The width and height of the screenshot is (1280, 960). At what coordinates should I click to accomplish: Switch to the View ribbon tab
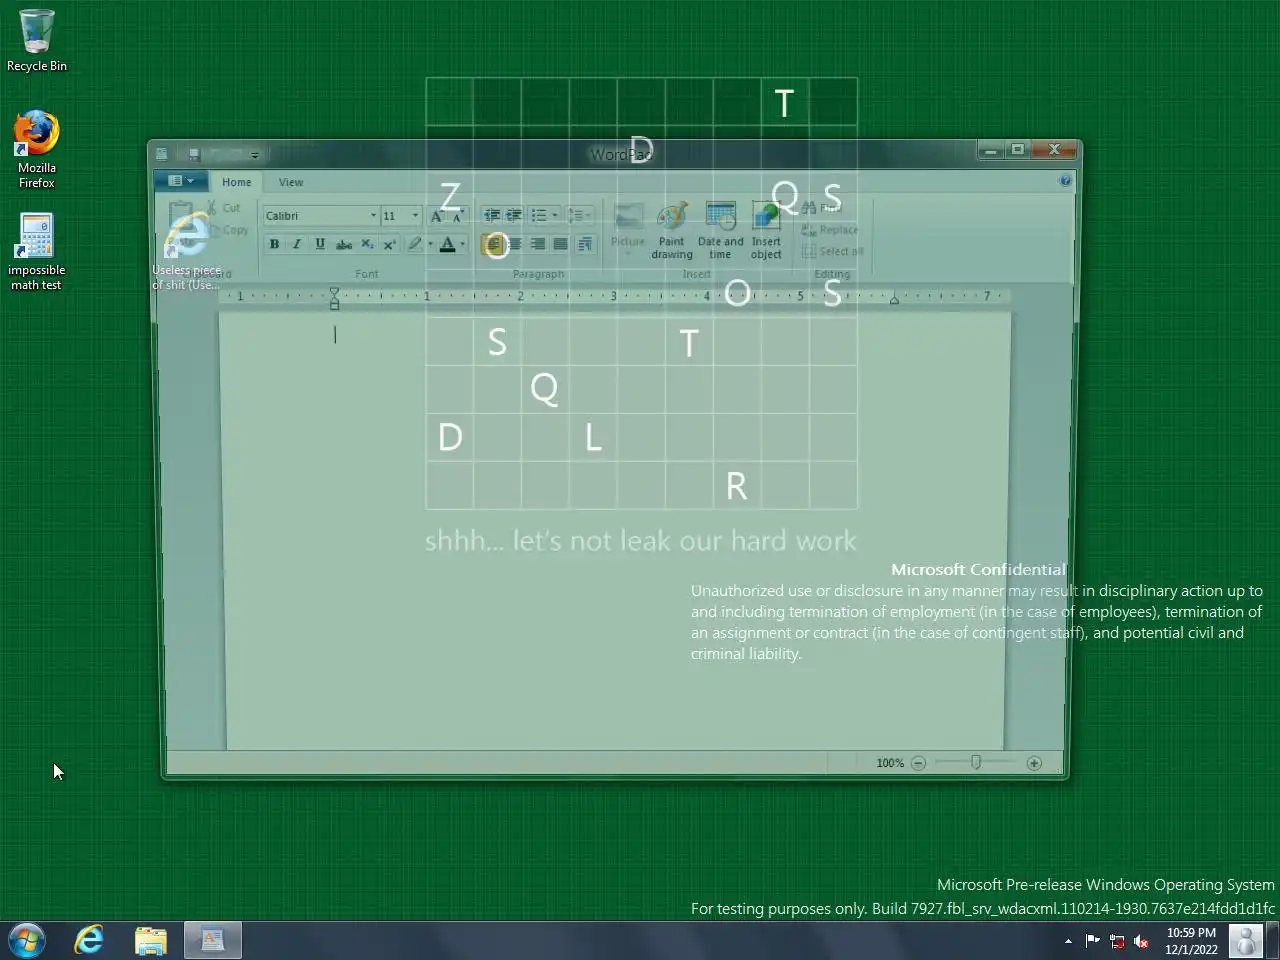pyautogui.click(x=291, y=182)
